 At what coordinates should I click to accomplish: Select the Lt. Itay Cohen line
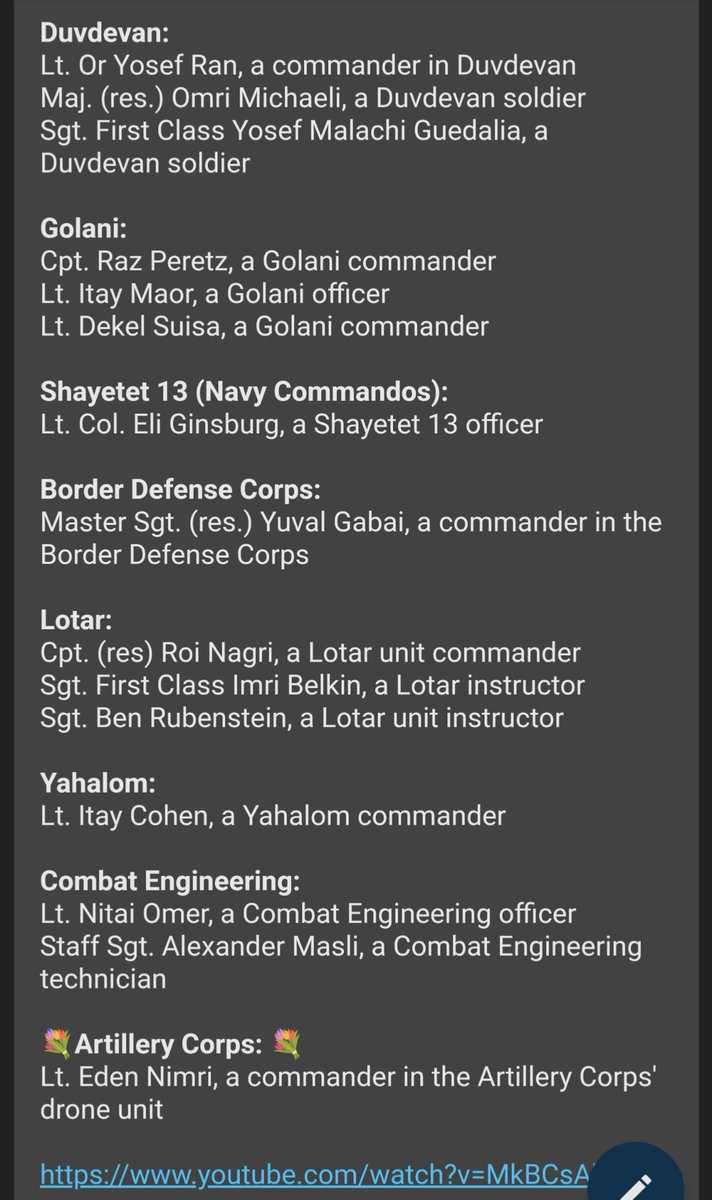[273, 816]
